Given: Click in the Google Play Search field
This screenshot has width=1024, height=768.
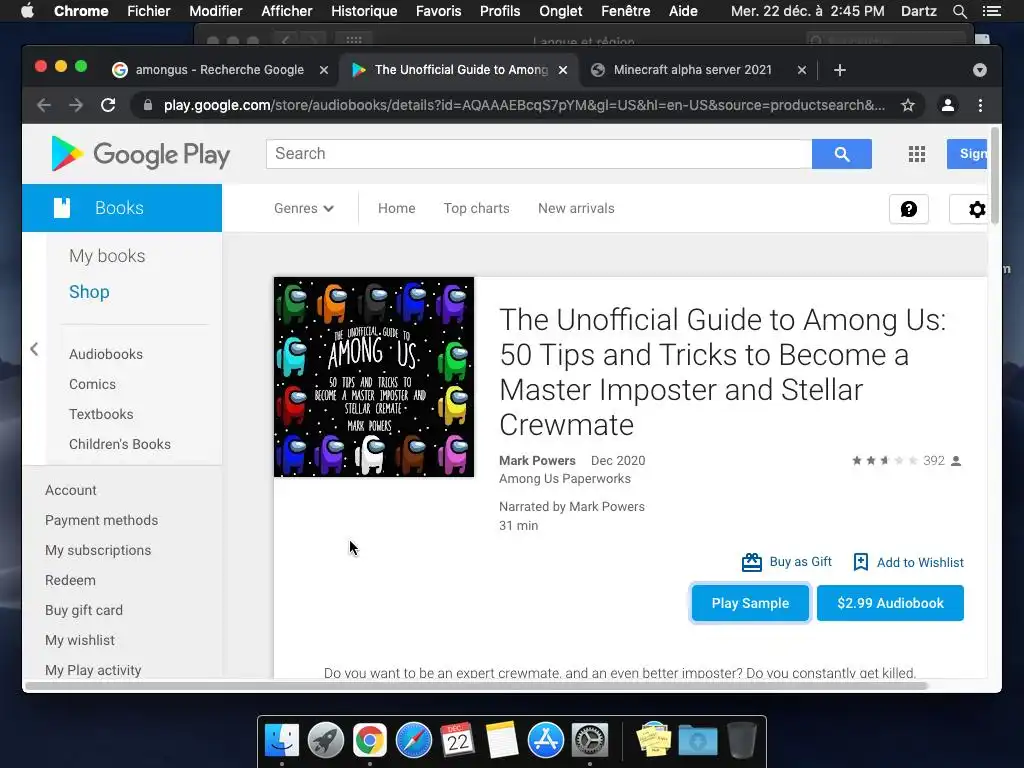Looking at the screenshot, I should pyautogui.click(x=539, y=154).
